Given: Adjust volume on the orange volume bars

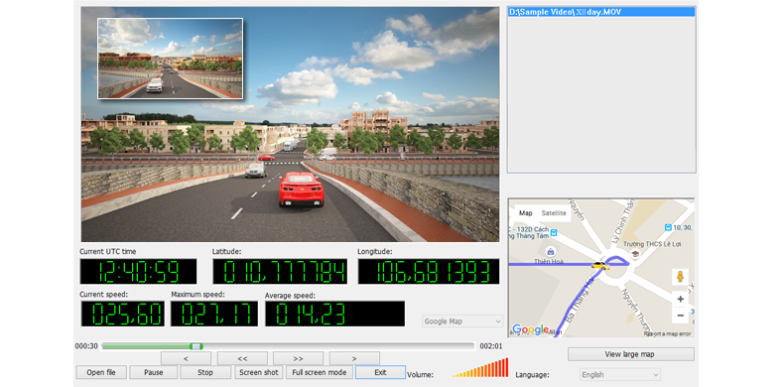Looking at the screenshot, I should pyautogui.click(x=481, y=368).
